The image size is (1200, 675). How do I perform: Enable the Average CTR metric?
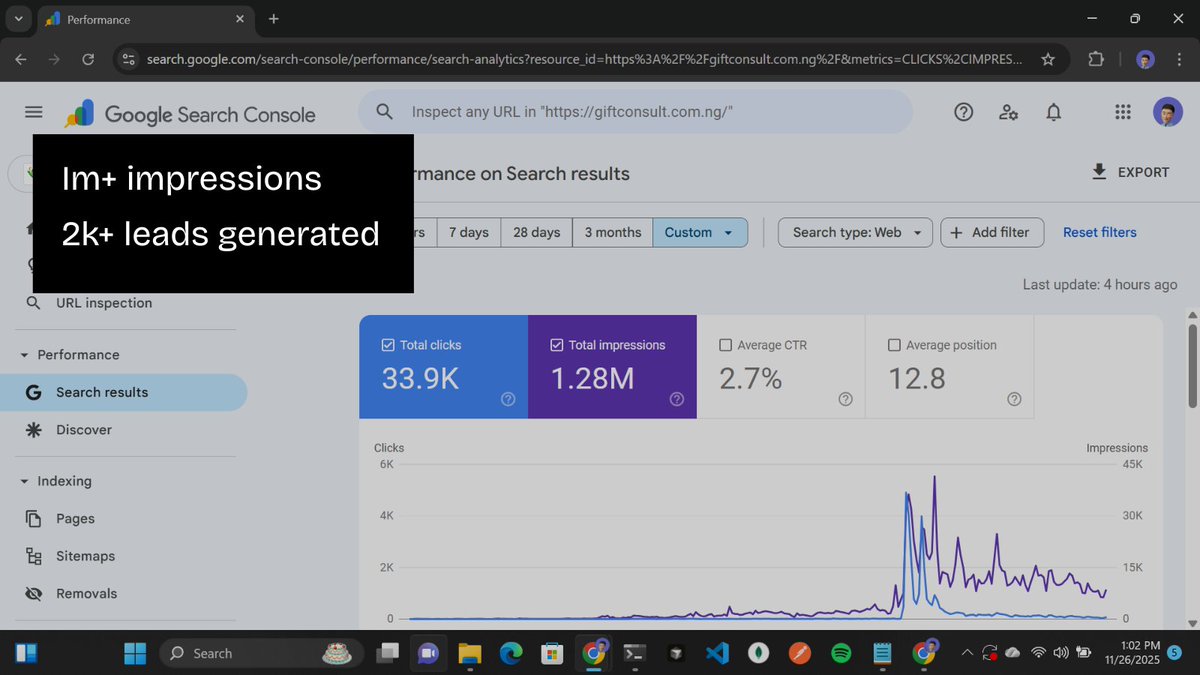(x=725, y=344)
